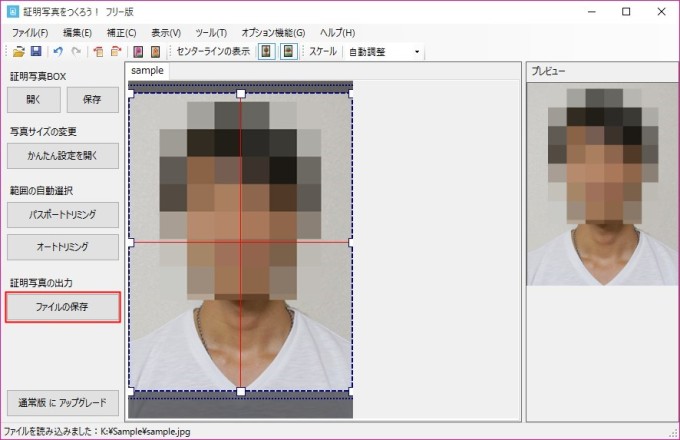Viewport: 680px width, 440px height.
Task: Open the オプション機能(G) menu
Action: click(273, 32)
